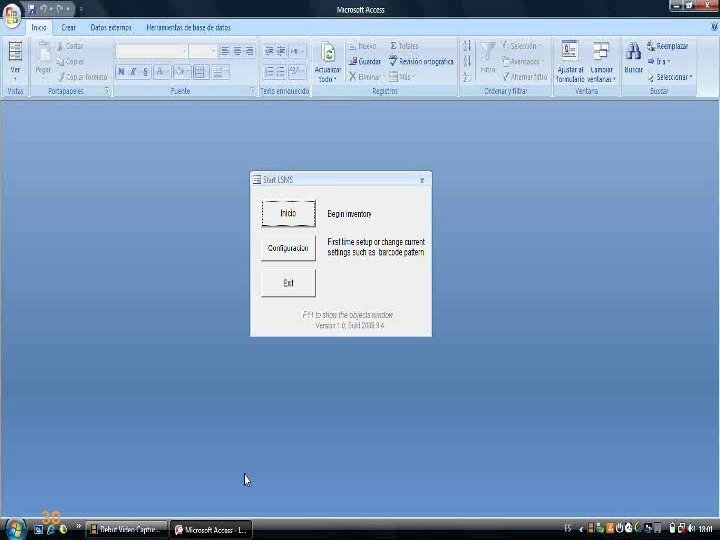Expand the Fuente dialog launcher

(252, 91)
